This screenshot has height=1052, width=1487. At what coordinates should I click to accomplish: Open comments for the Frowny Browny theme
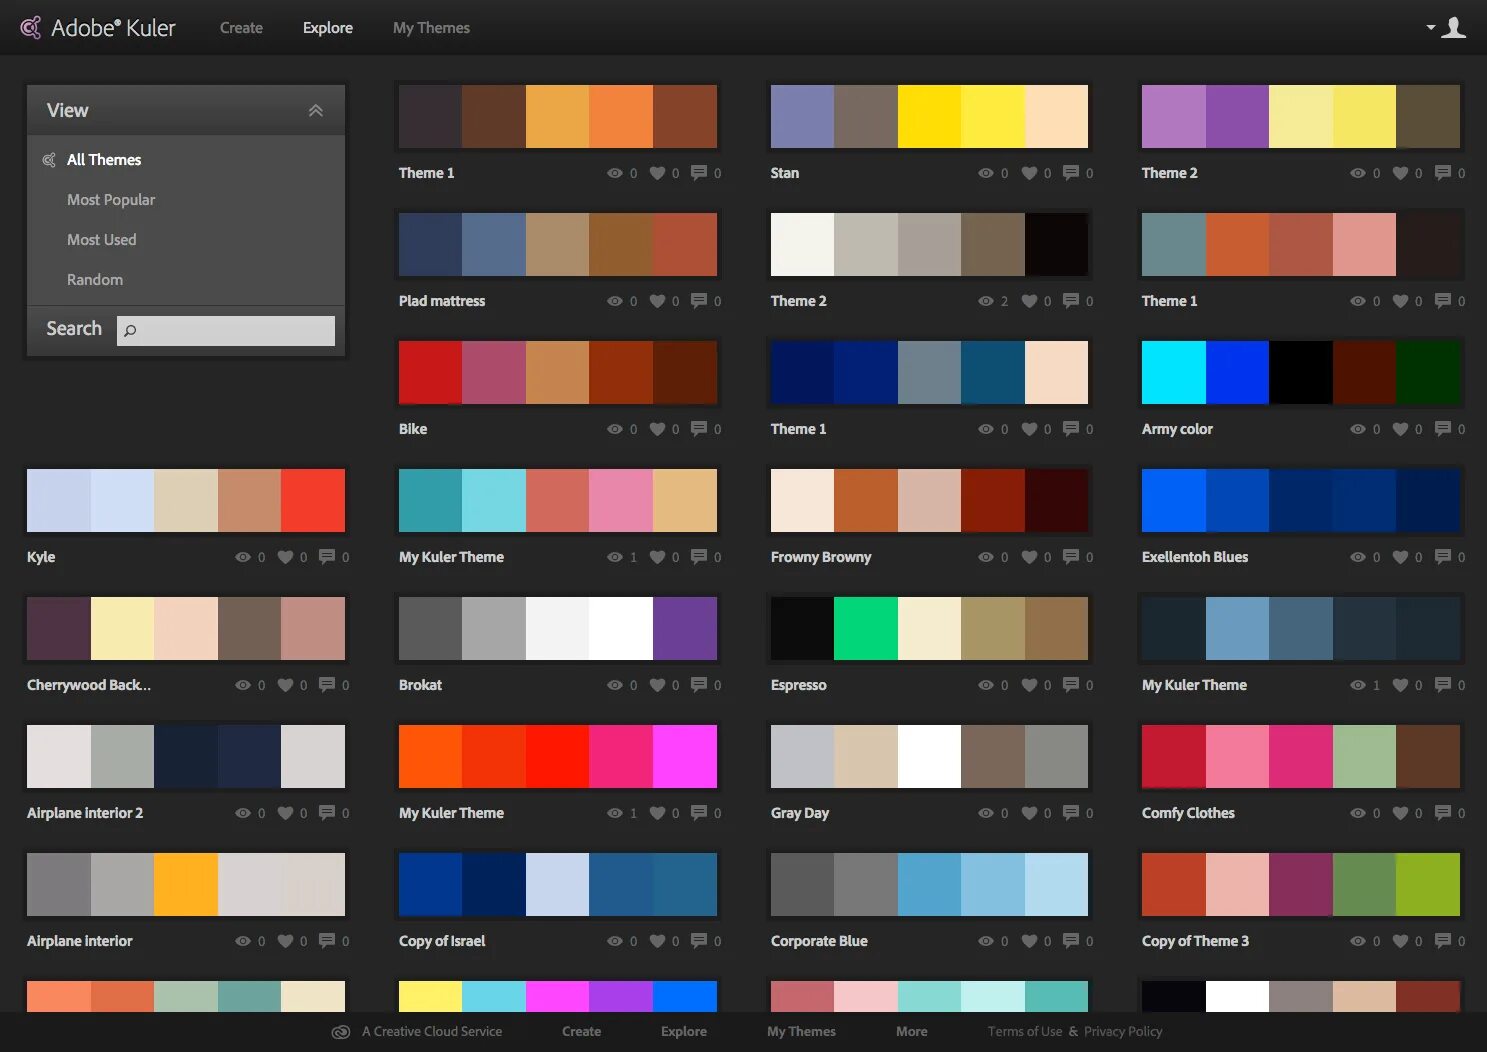click(x=1071, y=557)
